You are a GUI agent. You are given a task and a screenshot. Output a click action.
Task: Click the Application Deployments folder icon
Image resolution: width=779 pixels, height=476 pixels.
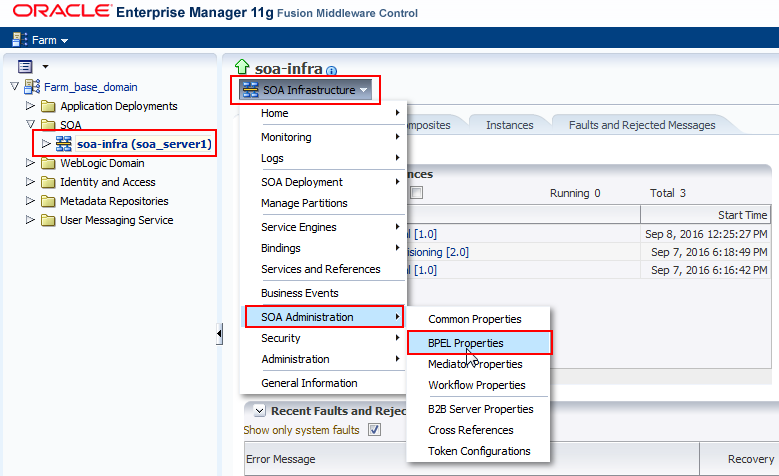tap(48, 106)
